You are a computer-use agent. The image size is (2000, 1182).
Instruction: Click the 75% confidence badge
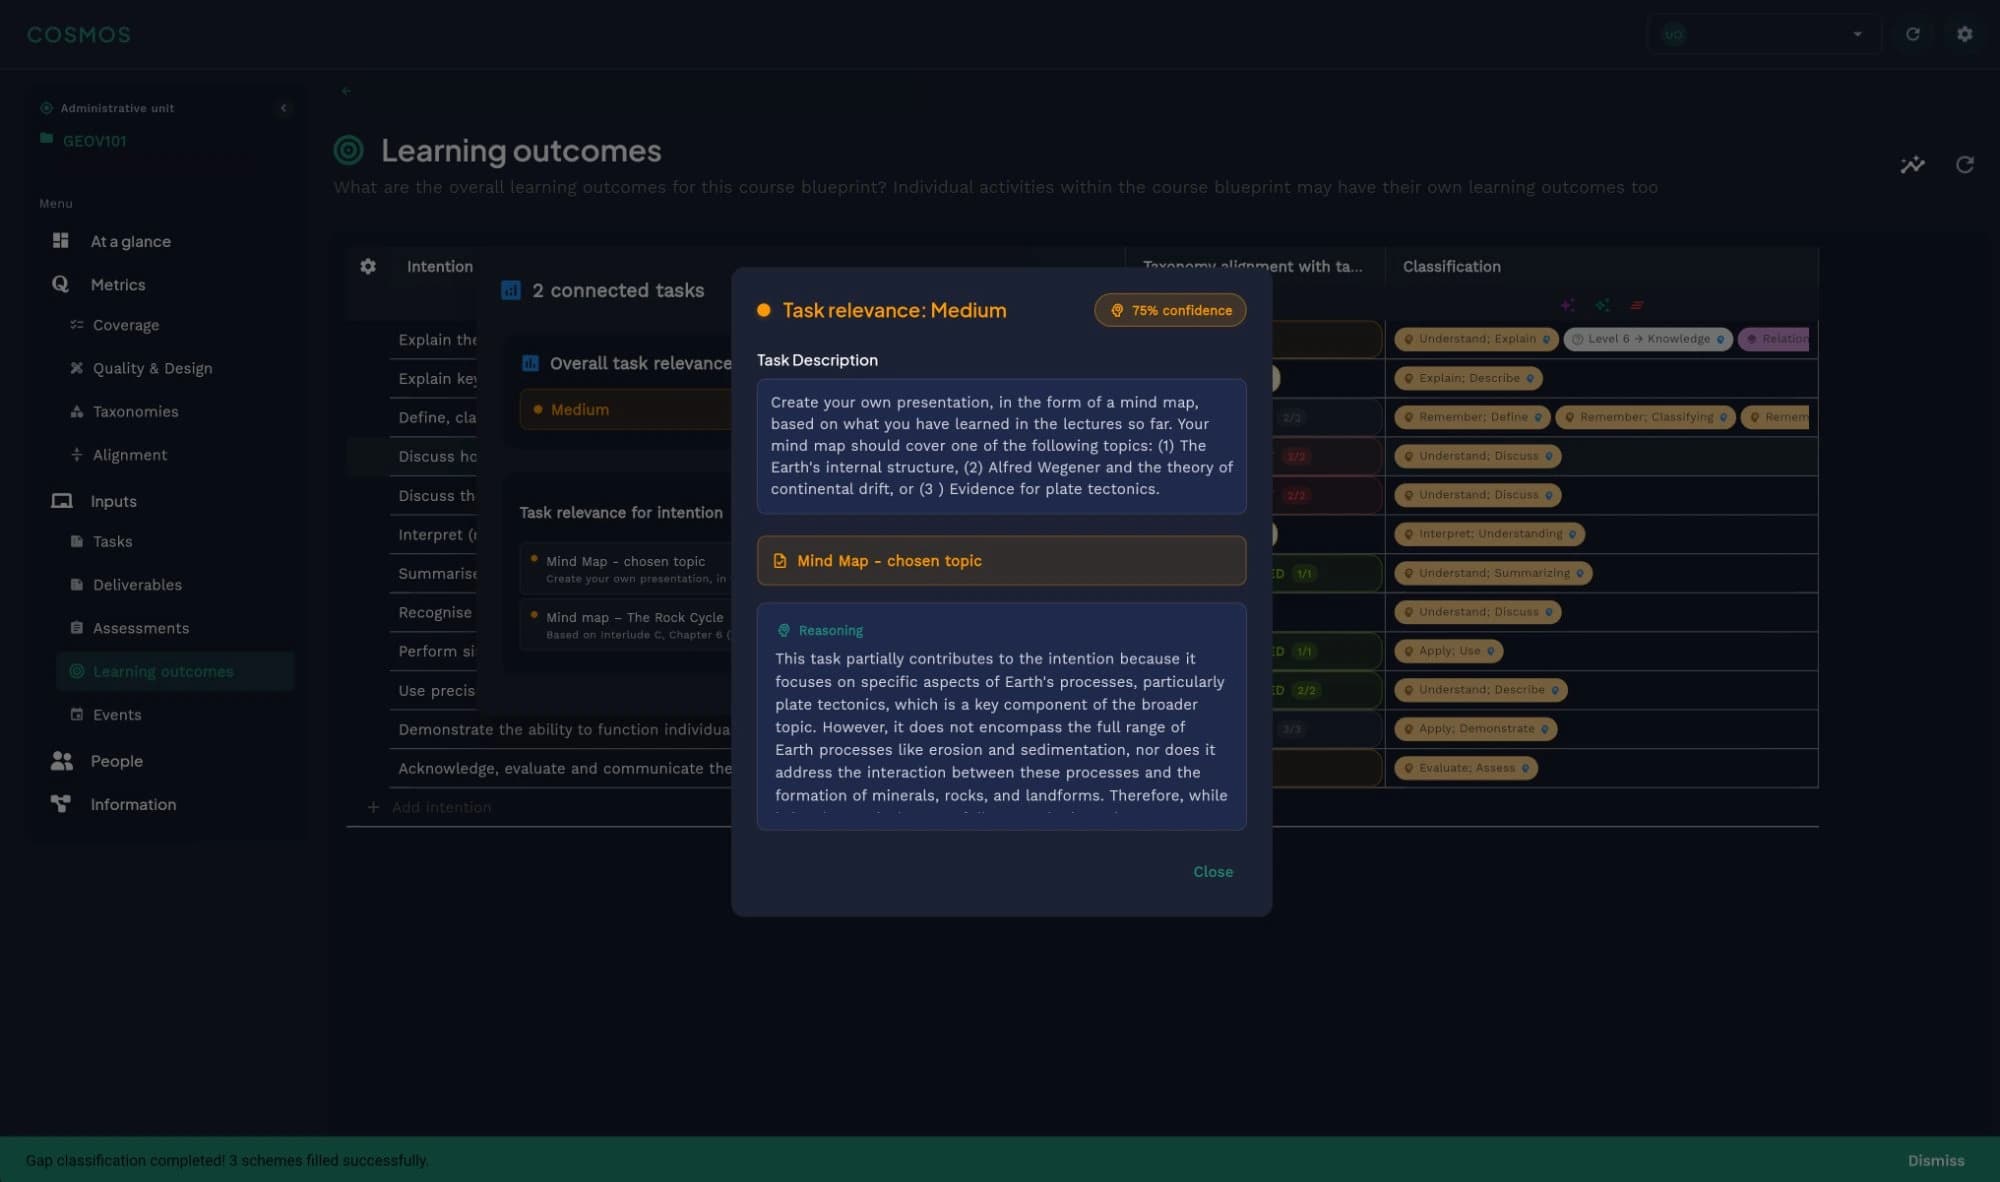click(1170, 311)
